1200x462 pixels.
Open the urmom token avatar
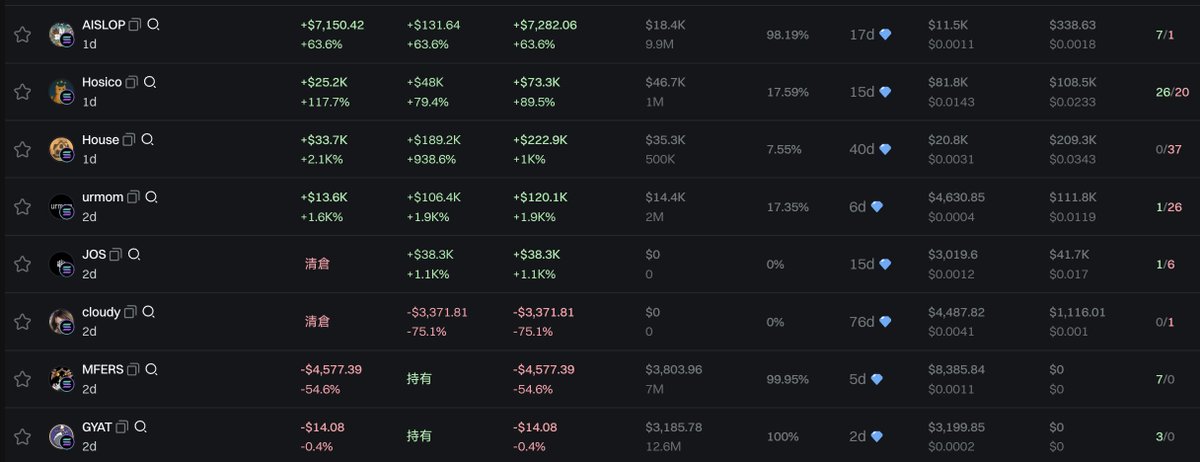[x=62, y=207]
